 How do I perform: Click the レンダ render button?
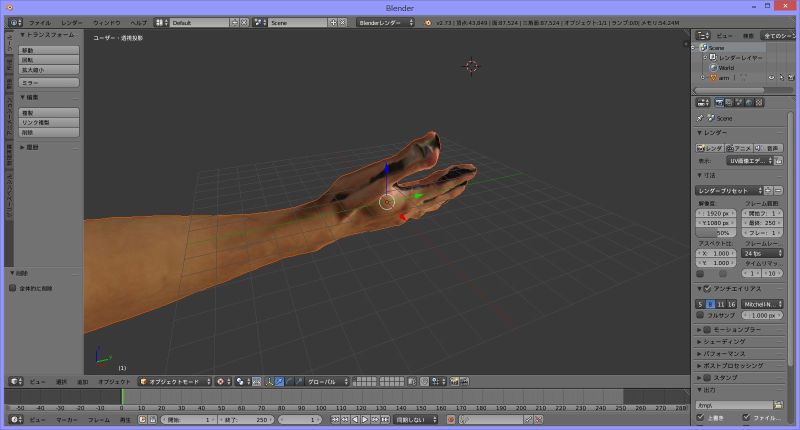click(x=710, y=148)
